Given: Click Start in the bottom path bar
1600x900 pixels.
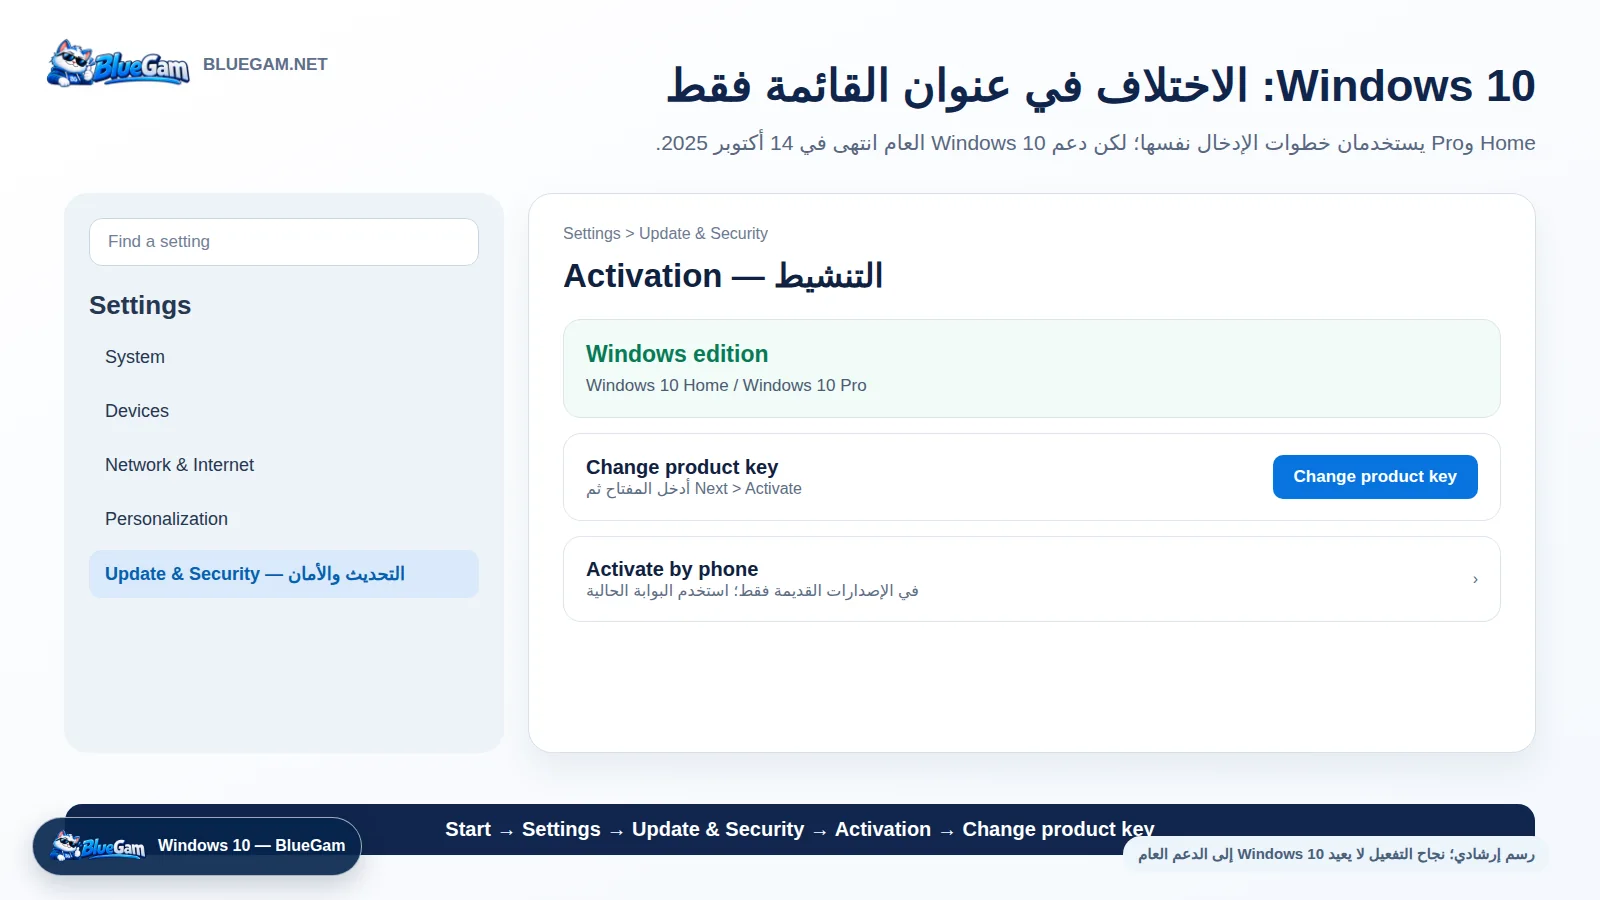Looking at the screenshot, I should pos(468,829).
